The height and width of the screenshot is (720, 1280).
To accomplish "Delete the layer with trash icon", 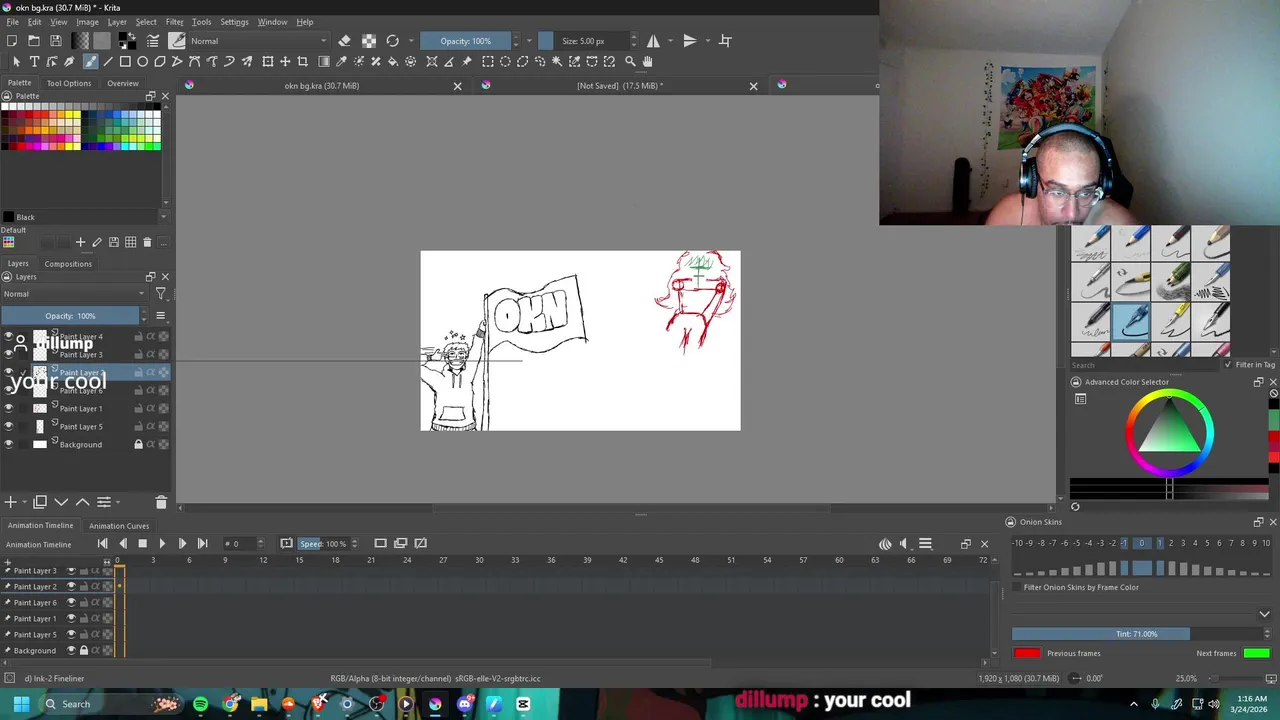I will click(161, 502).
